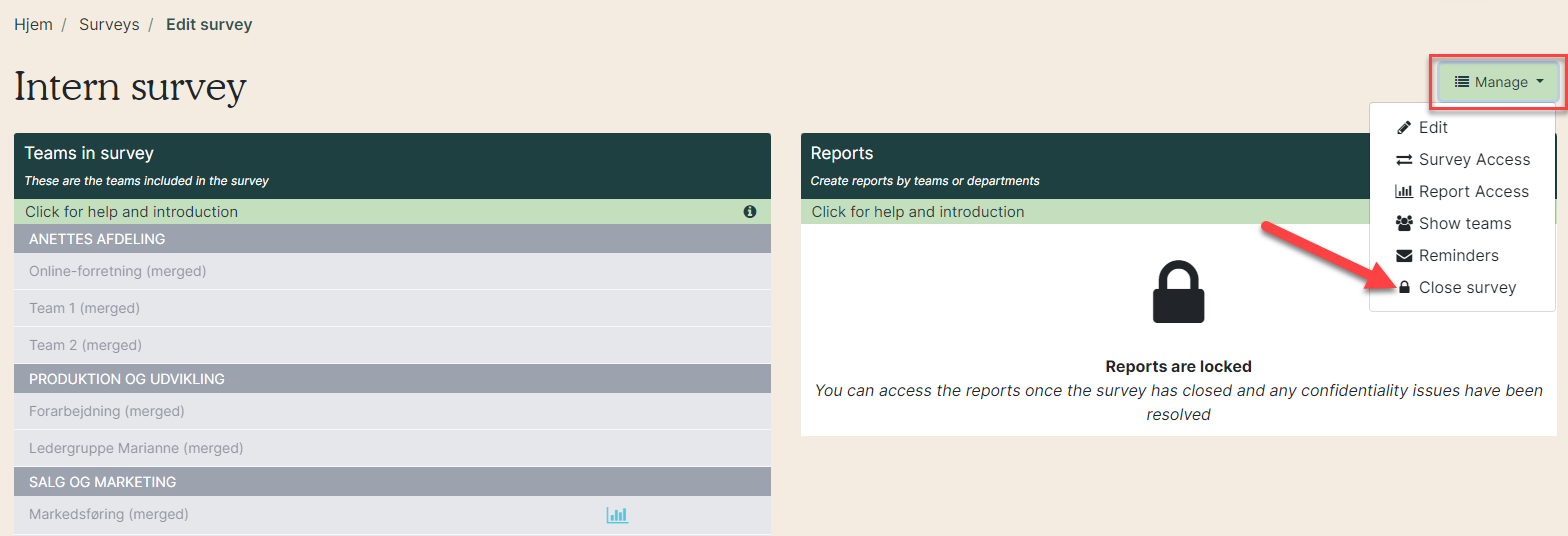Click the caret arrow on Manage button
Viewport: 1568px width, 536px height.
click(1540, 82)
